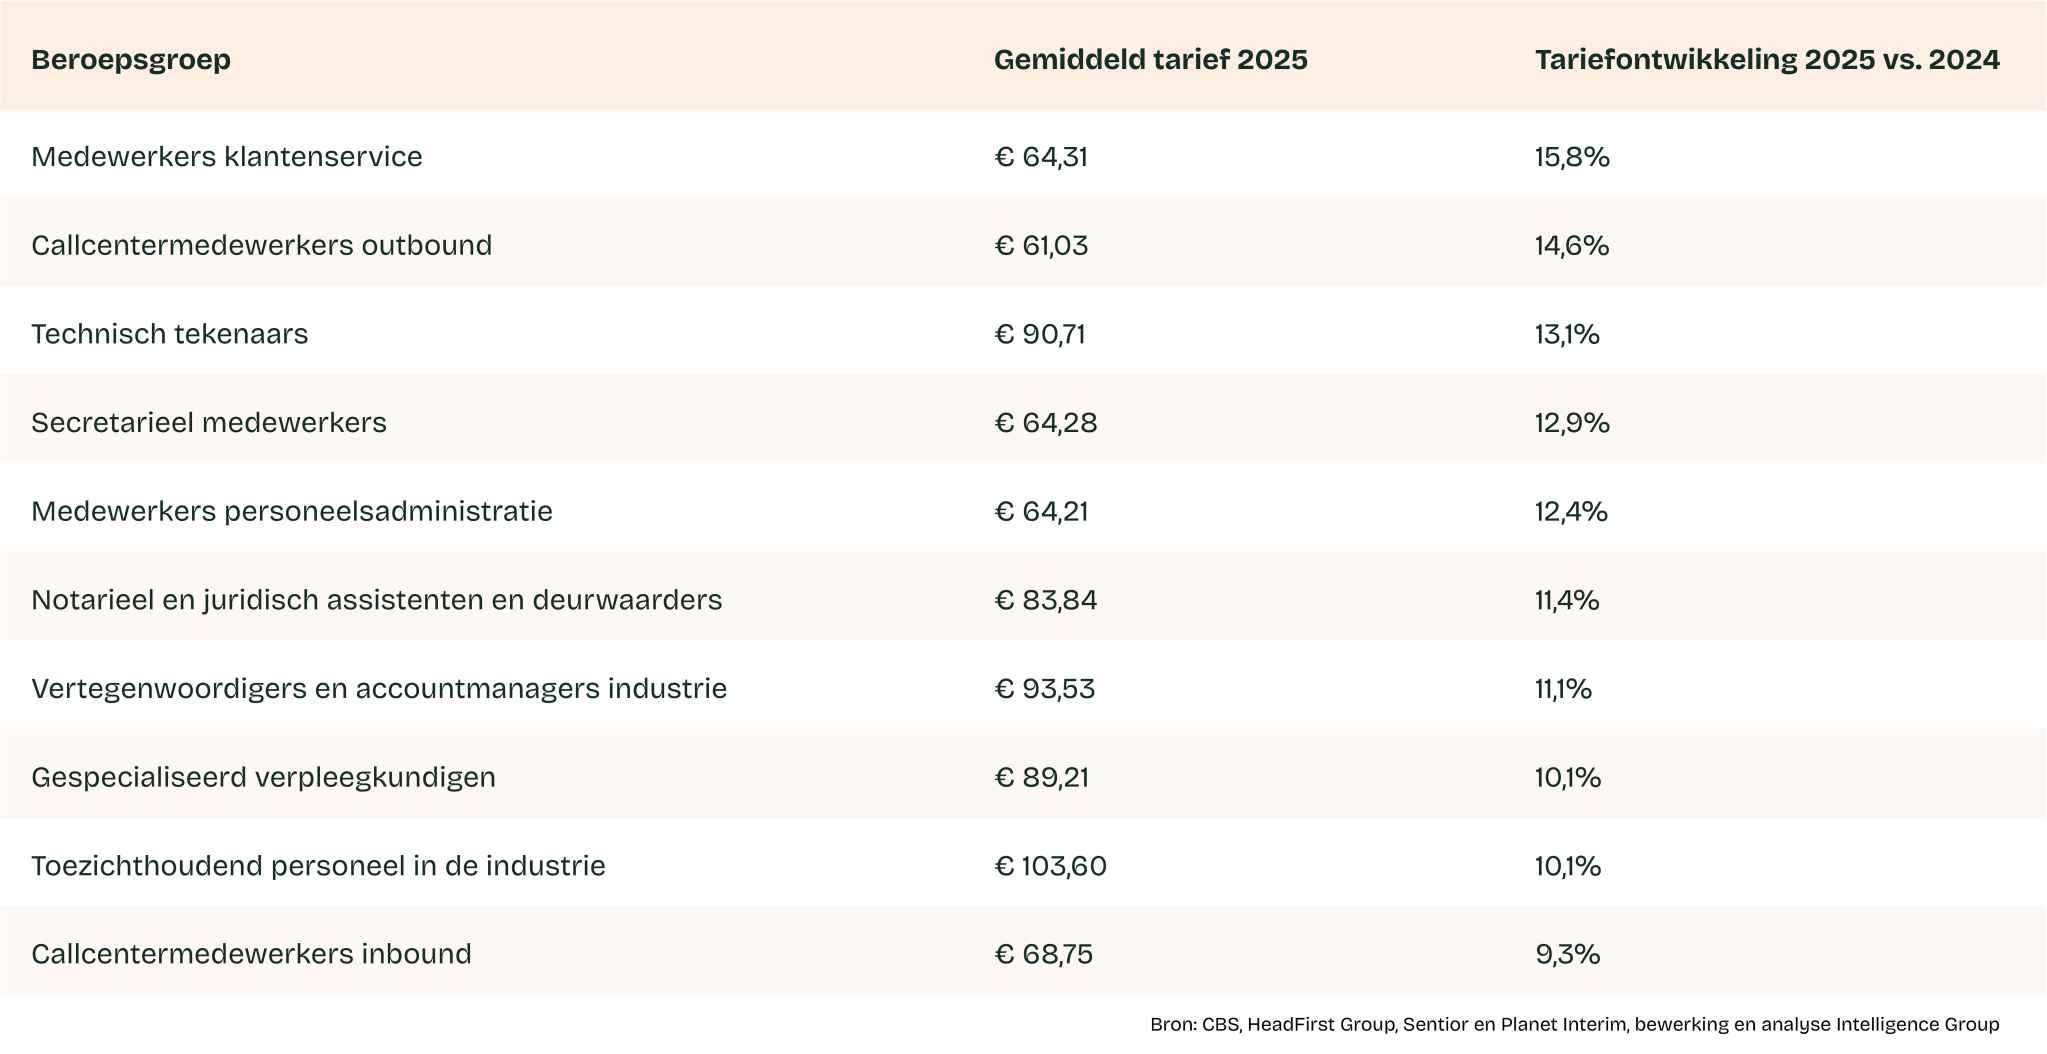Select the Medewerkers klantenservice row label

(x=227, y=157)
